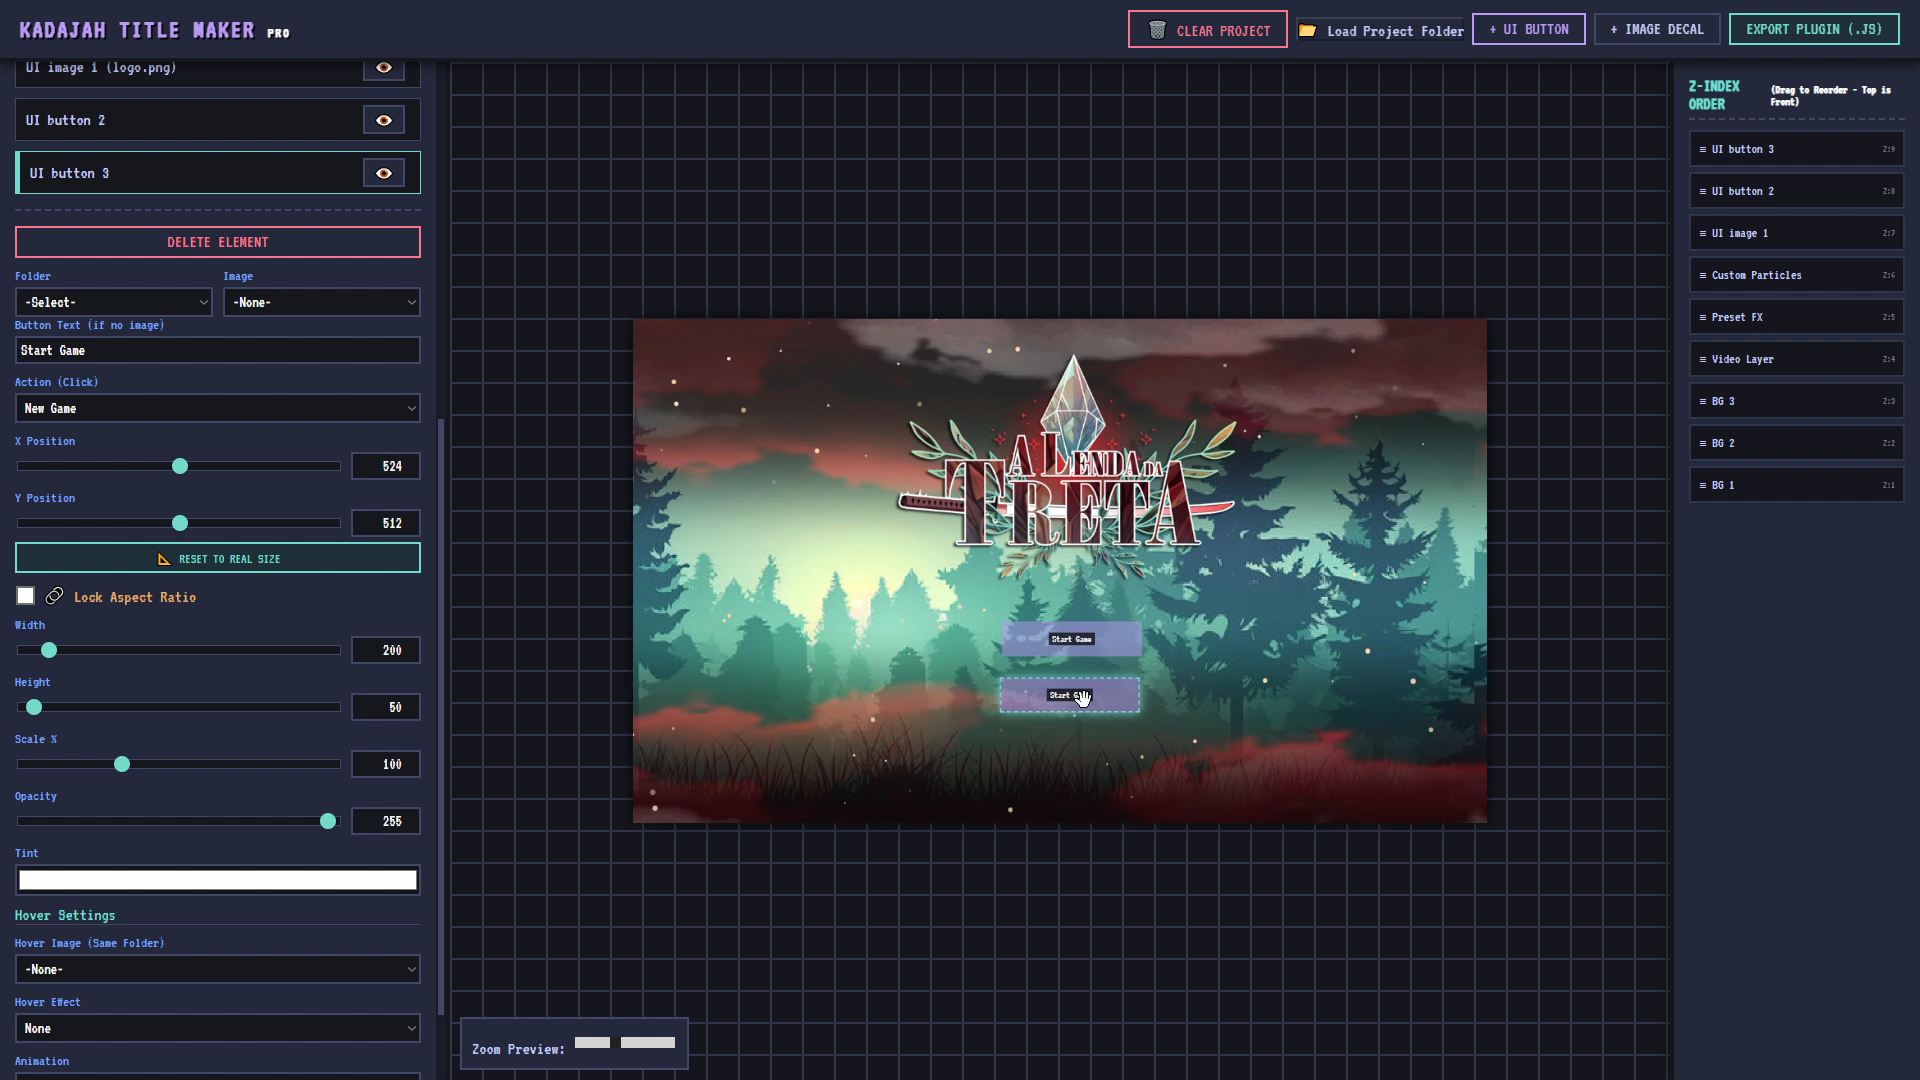Screen dimensions: 1920x1080
Task: Add a new UI Button
Action: pos(1528,29)
